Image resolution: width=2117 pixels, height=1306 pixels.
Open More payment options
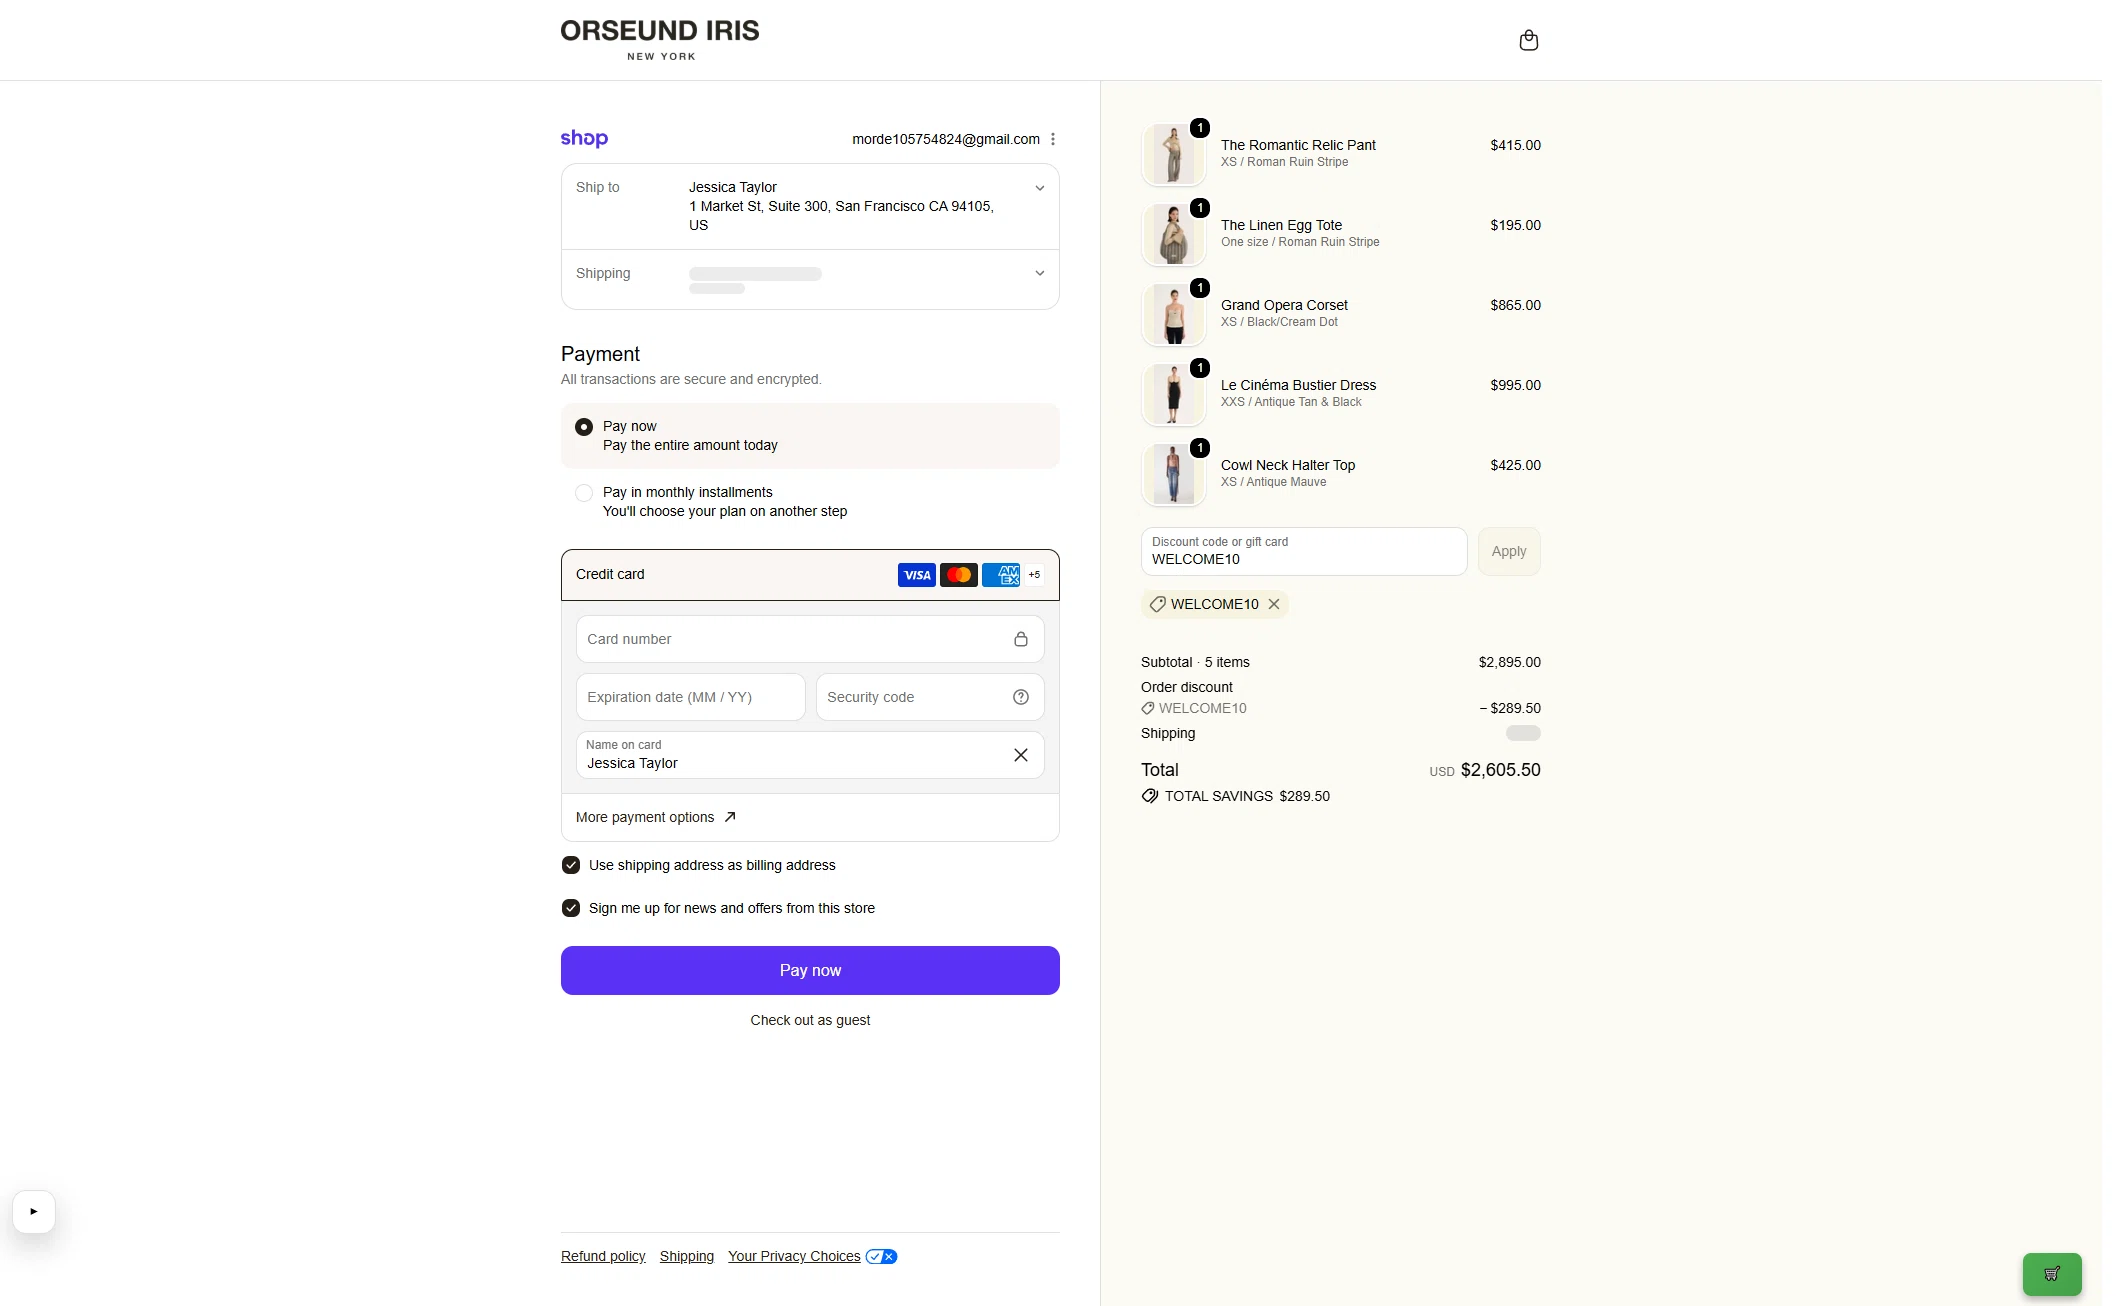(x=656, y=817)
